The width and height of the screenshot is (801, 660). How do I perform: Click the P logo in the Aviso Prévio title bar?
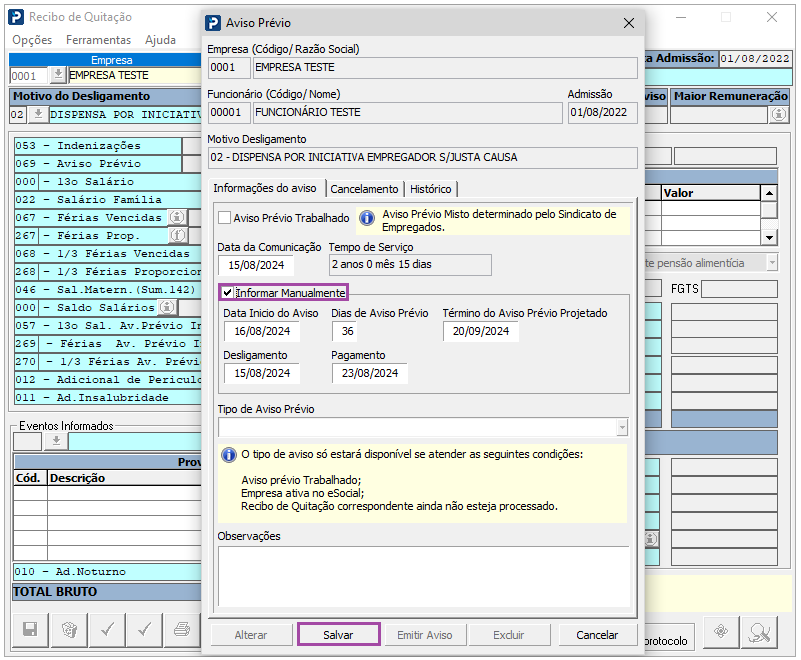pyautogui.click(x=213, y=23)
